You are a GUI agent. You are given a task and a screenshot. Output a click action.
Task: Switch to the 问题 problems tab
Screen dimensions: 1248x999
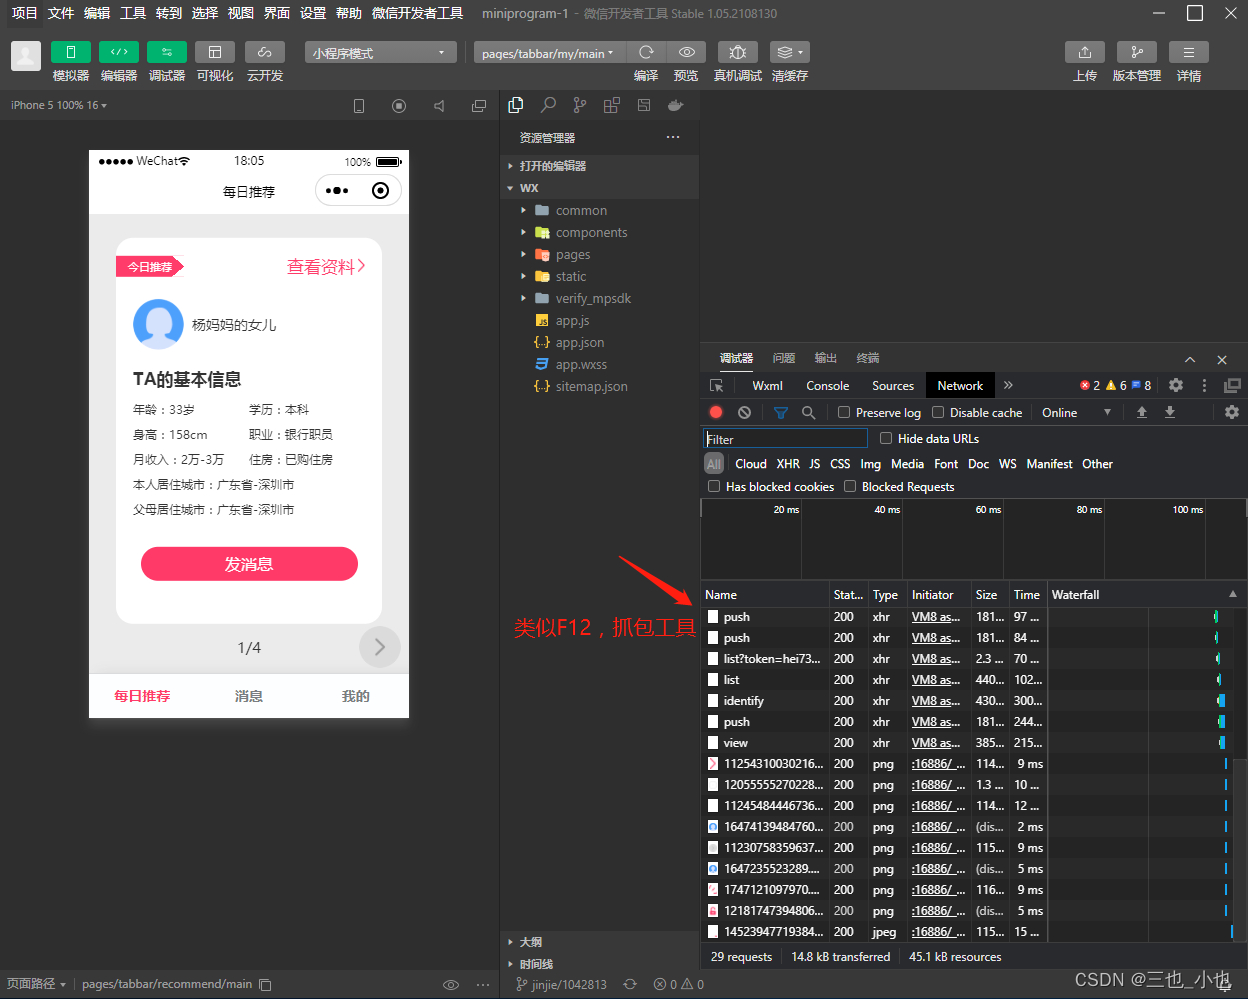pos(784,358)
